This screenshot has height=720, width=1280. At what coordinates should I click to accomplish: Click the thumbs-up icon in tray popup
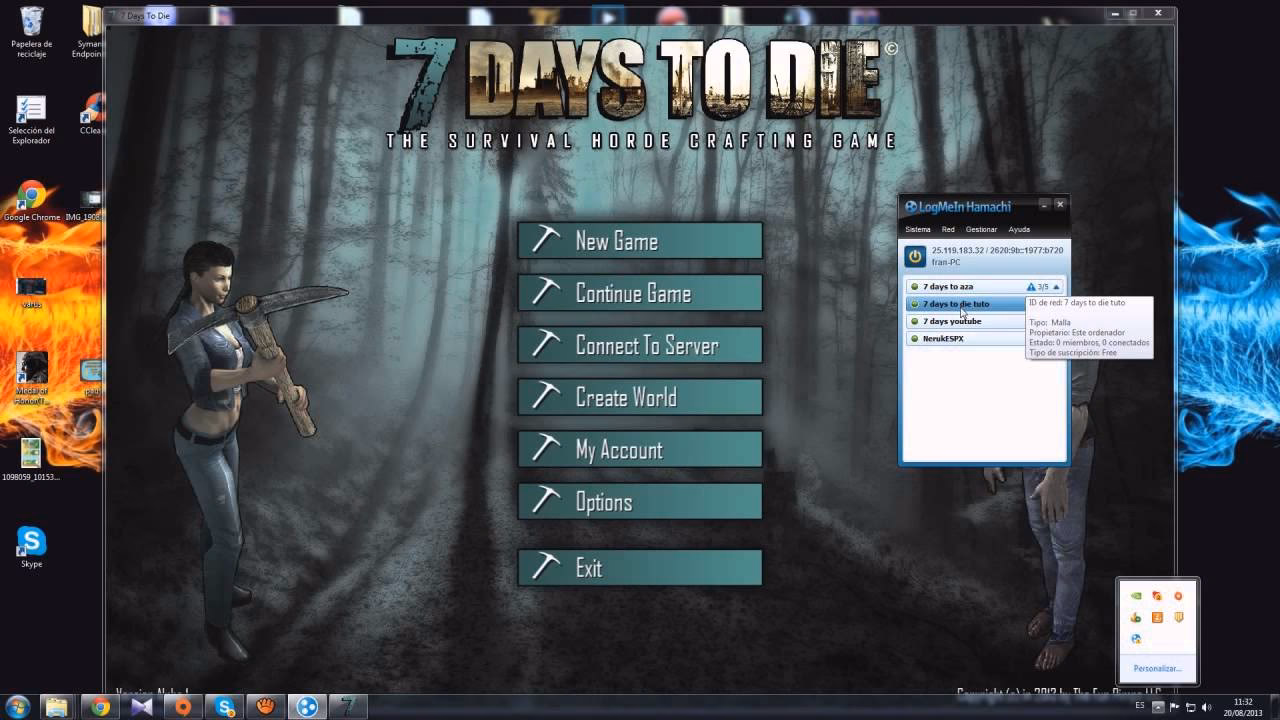1136,617
